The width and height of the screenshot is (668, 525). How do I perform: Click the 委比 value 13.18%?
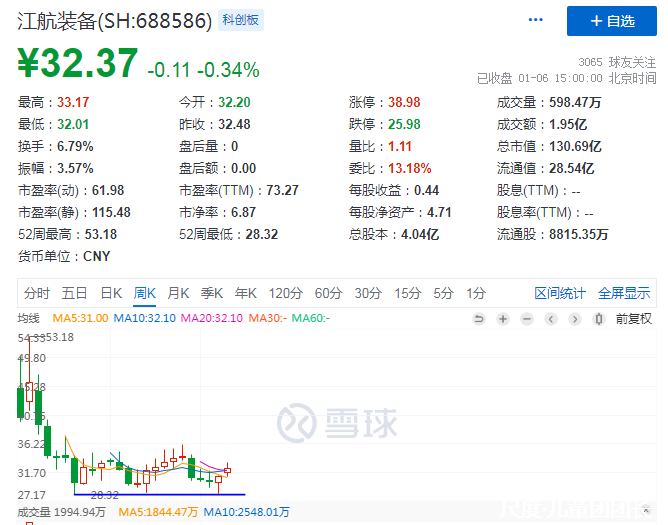pyautogui.click(x=409, y=168)
